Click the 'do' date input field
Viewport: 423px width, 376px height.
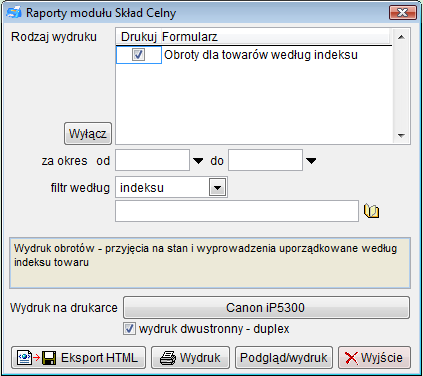pos(266,160)
